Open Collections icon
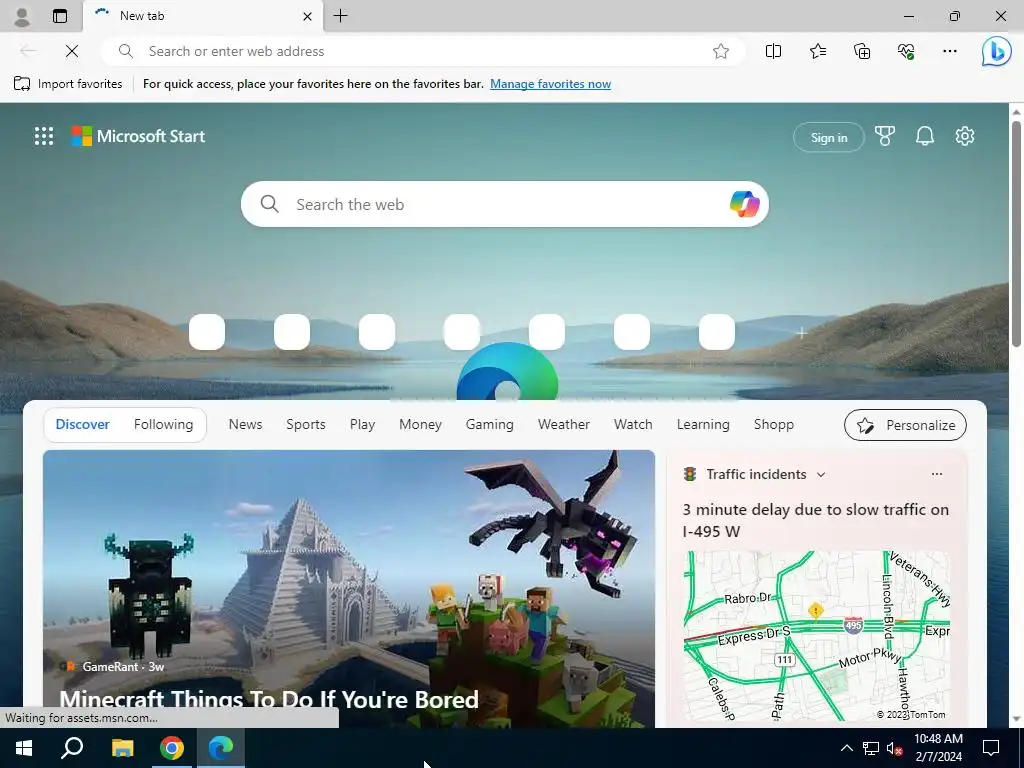Image resolution: width=1024 pixels, height=768 pixels. (862, 51)
